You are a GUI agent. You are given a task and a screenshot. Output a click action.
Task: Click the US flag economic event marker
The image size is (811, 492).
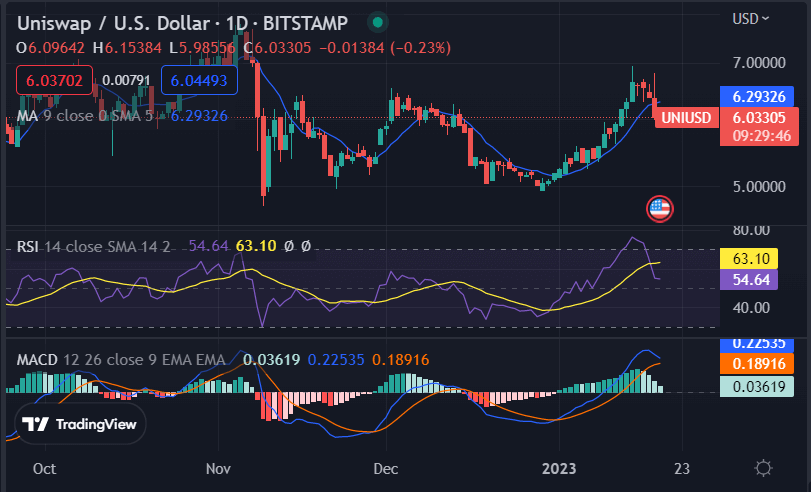click(x=660, y=209)
